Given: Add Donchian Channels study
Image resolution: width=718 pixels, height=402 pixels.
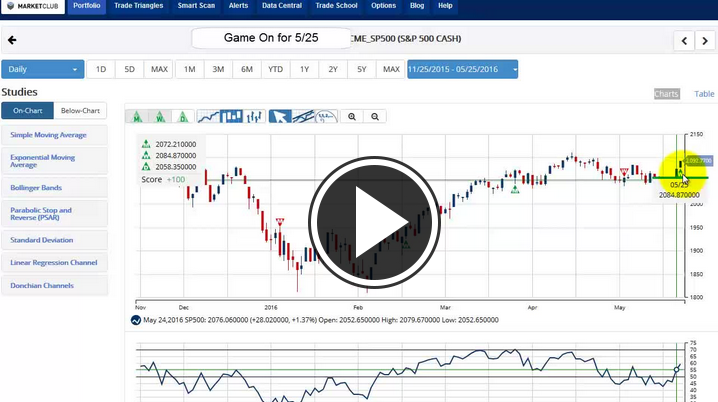Looking at the screenshot, I should [x=54, y=285].
